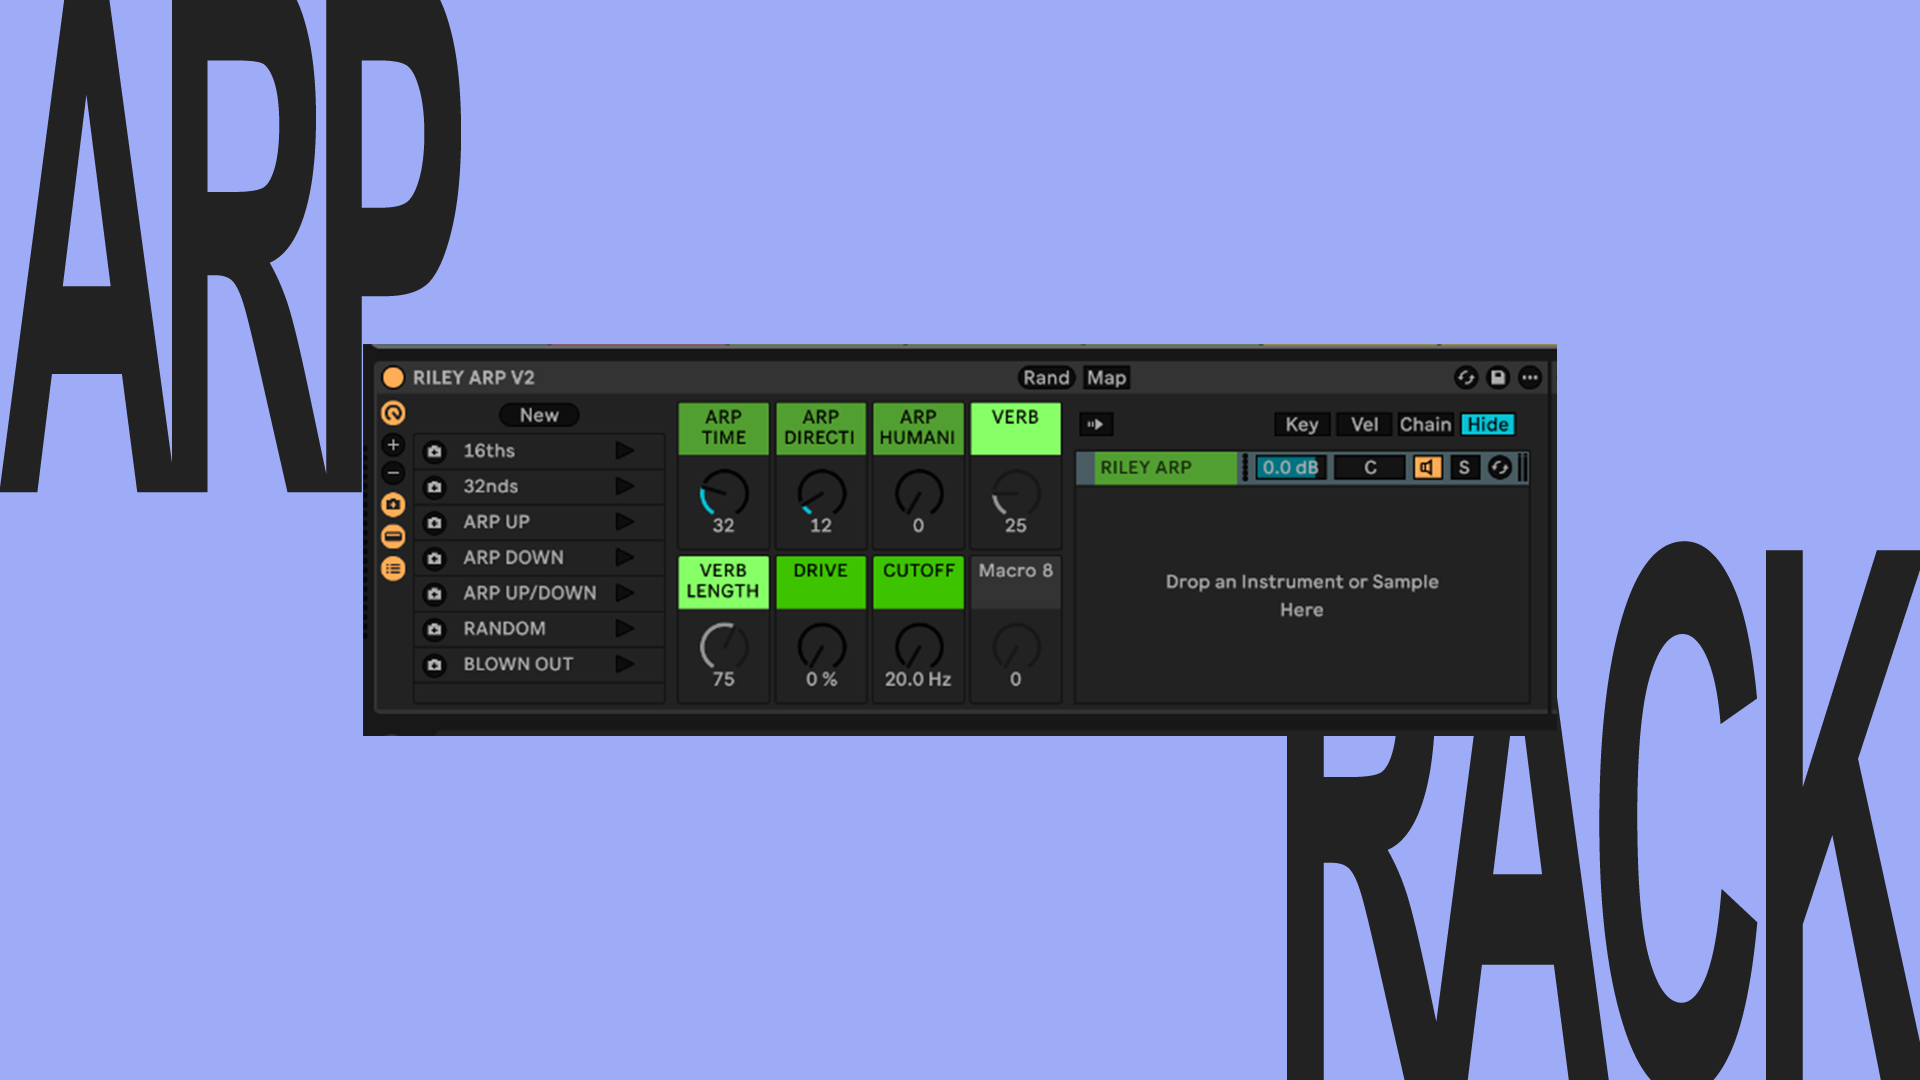Image resolution: width=1920 pixels, height=1080 pixels.
Task: Toggle the Chain List view icon
Action: tap(393, 568)
